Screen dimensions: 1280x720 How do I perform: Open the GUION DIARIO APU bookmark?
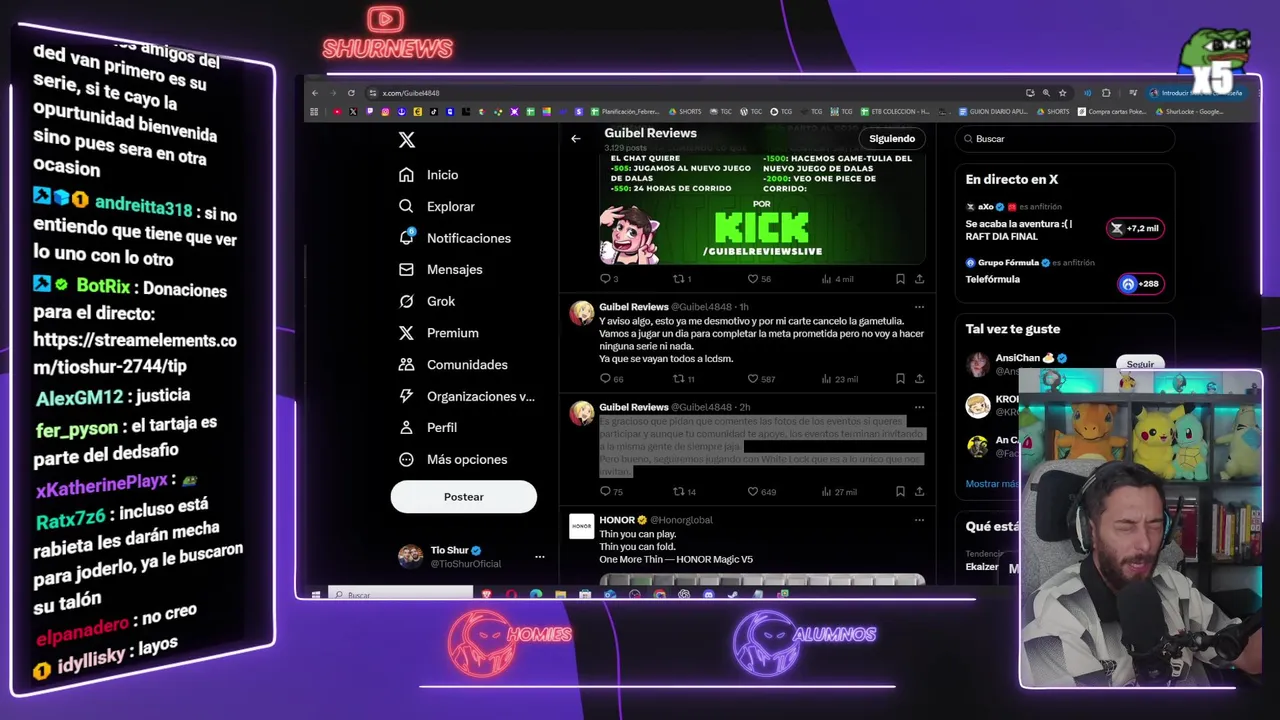click(993, 112)
